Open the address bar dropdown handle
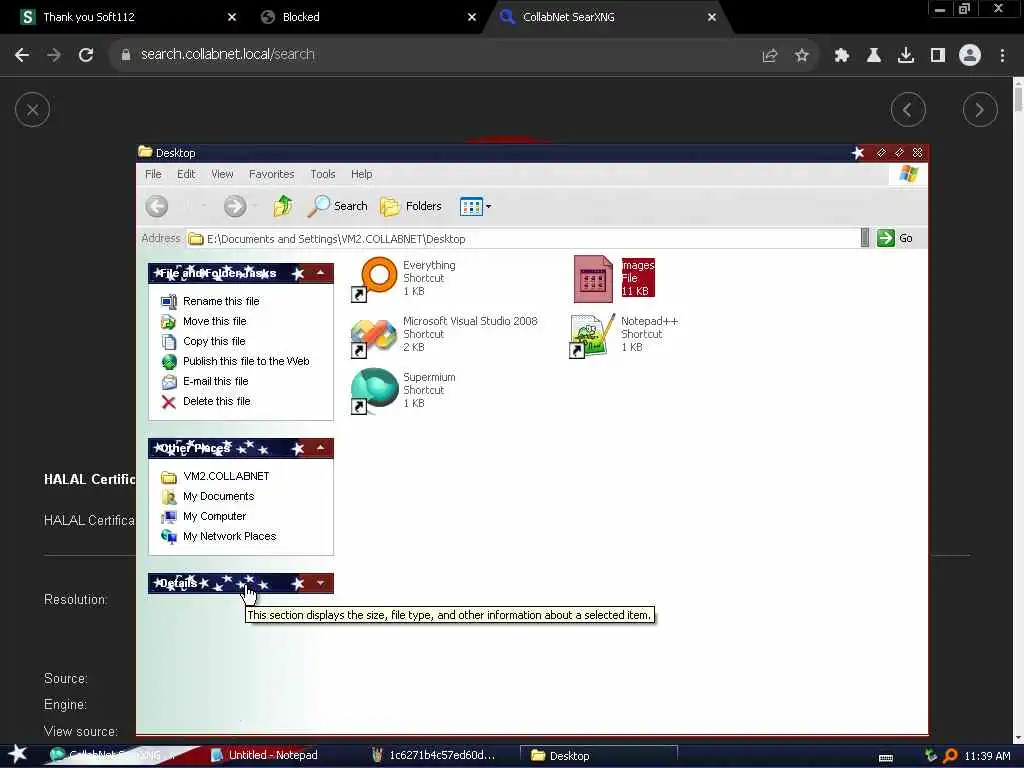1024x768 pixels. point(865,238)
